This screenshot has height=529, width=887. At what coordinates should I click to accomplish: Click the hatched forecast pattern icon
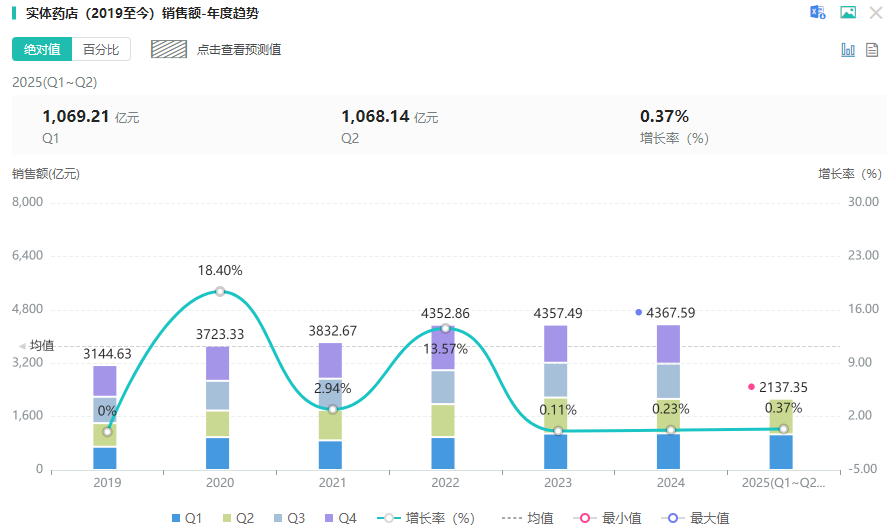tap(169, 49)
